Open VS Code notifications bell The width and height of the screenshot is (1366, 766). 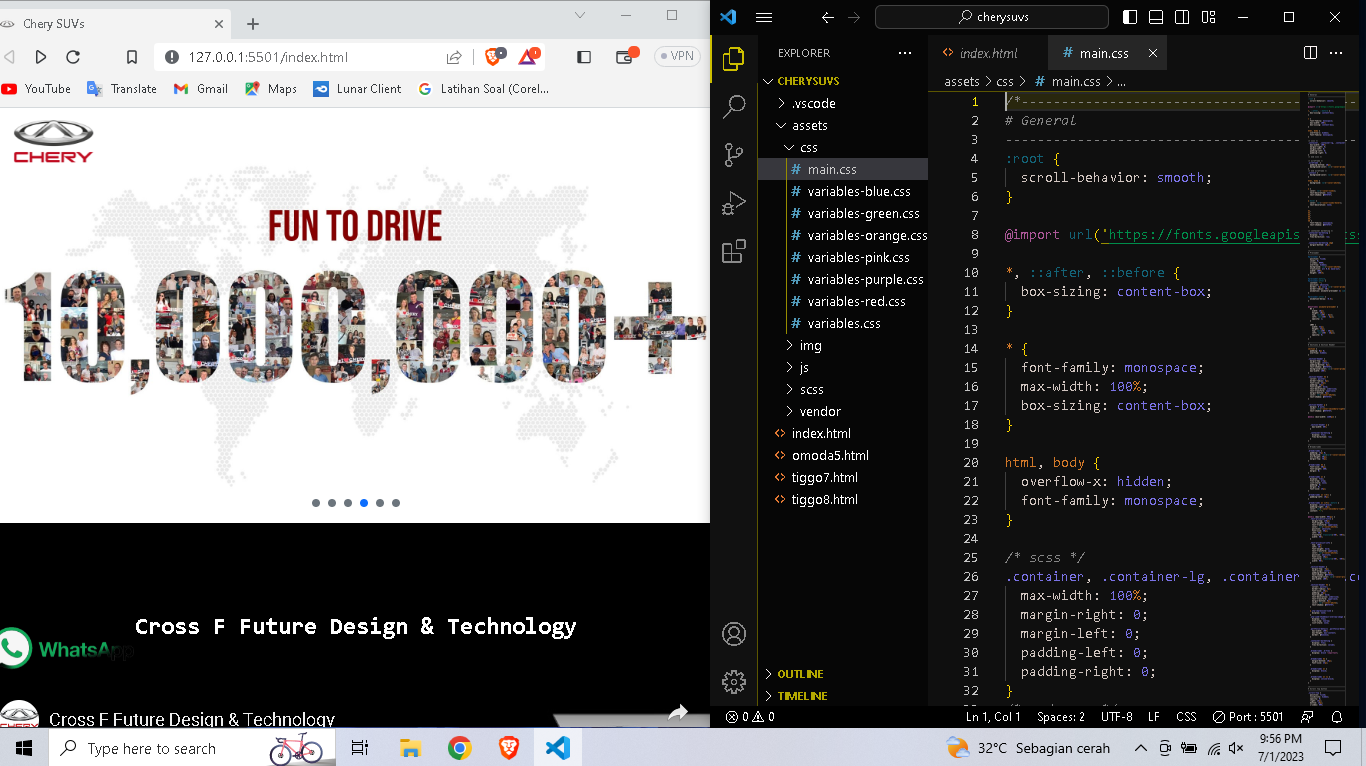coord(1337,717)
